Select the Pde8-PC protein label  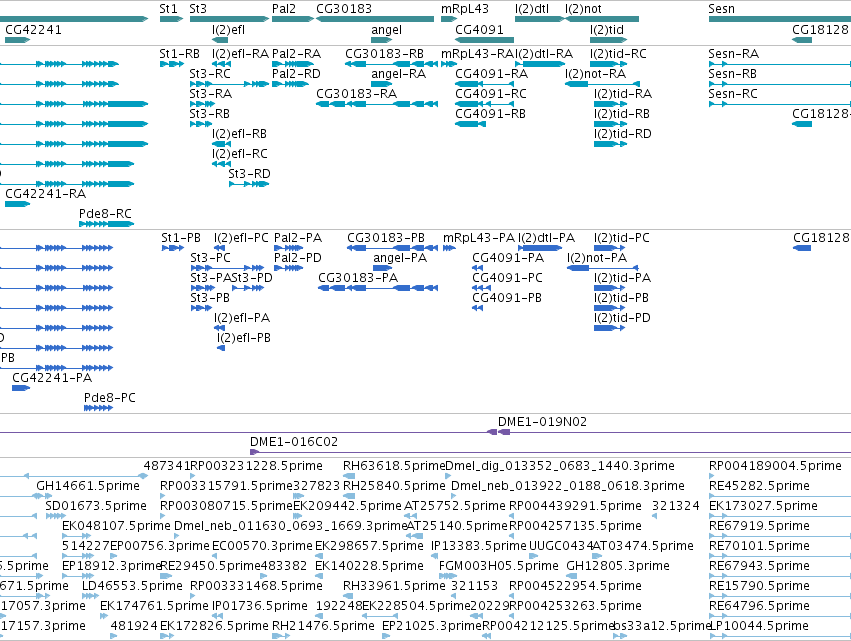110,398
